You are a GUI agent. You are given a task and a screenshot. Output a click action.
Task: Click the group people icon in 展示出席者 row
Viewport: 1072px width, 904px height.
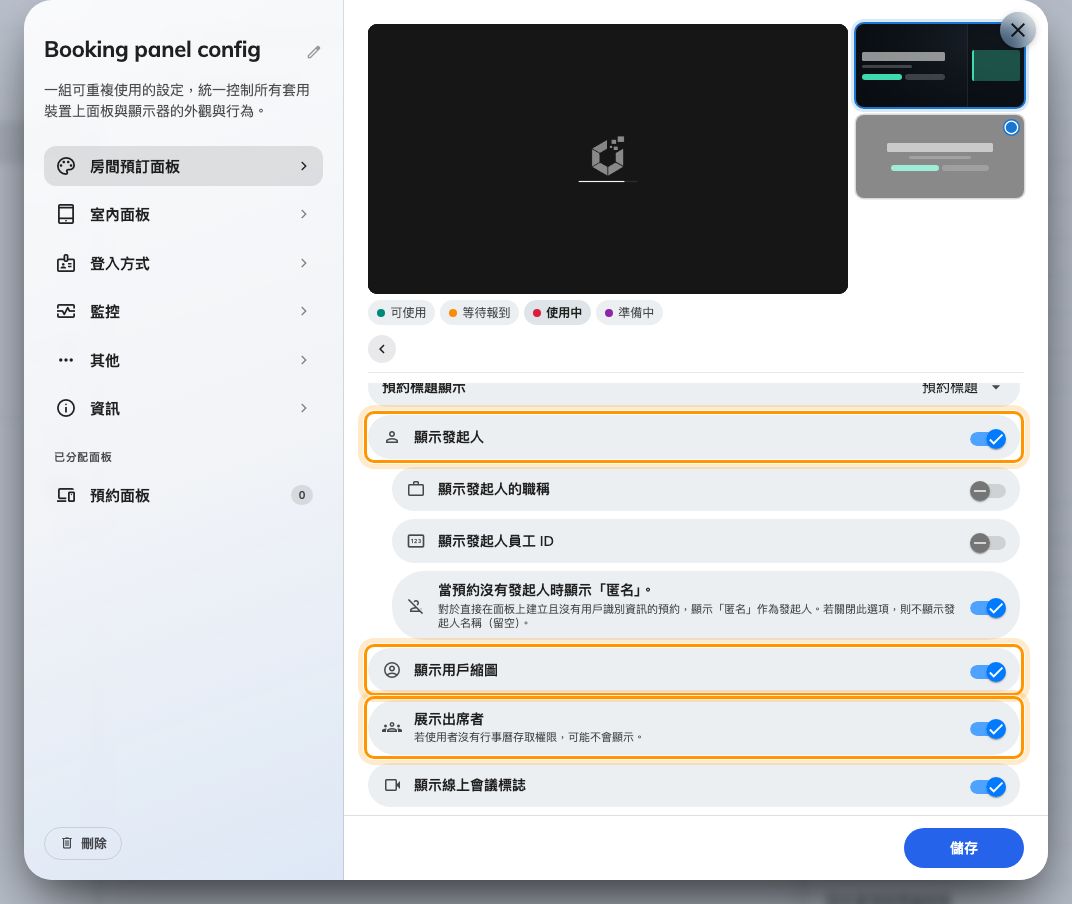[392, 727]
